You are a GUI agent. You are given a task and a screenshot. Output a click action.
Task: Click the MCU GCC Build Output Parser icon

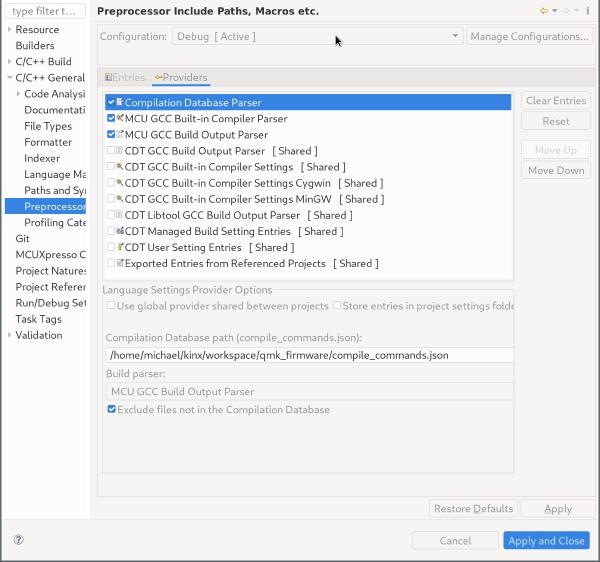tap(120, 134)
